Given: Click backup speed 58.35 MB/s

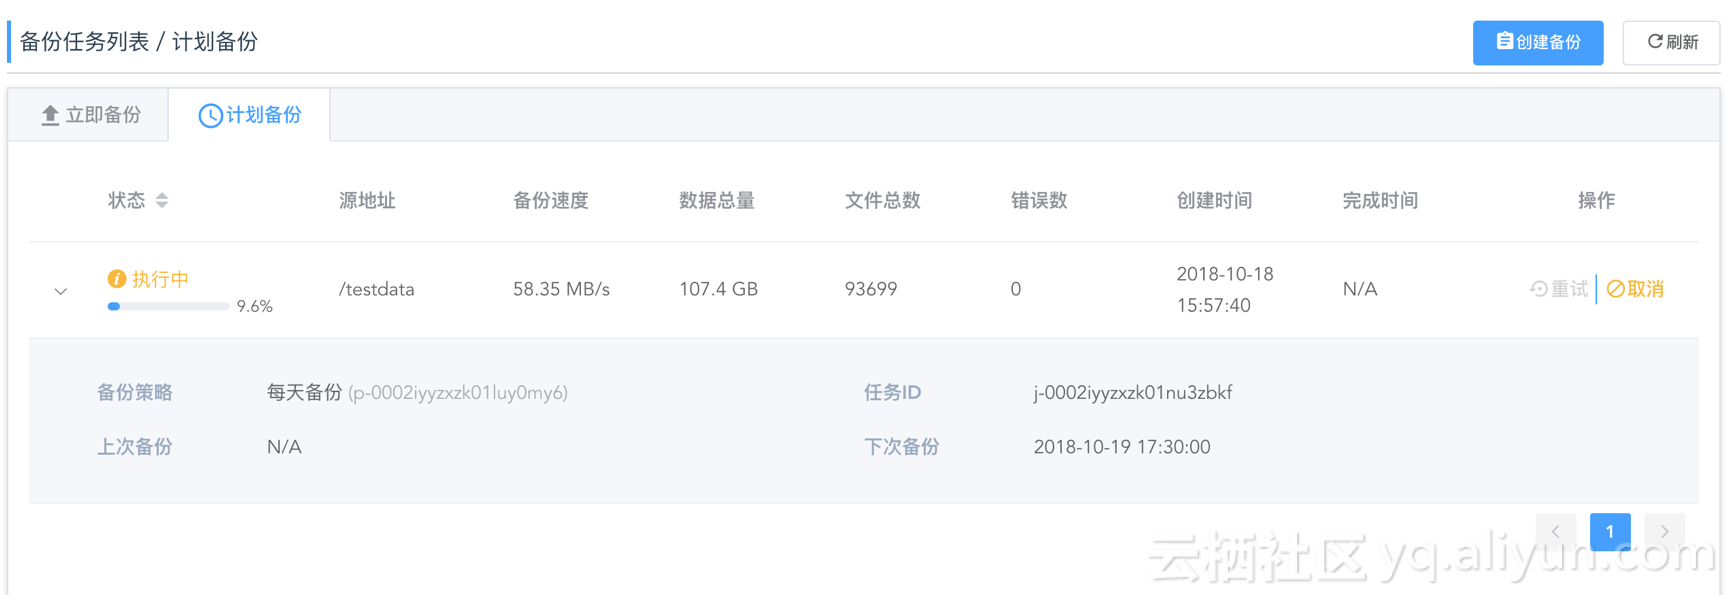Looking at the screenshot, I should click(x=561, y=289).
